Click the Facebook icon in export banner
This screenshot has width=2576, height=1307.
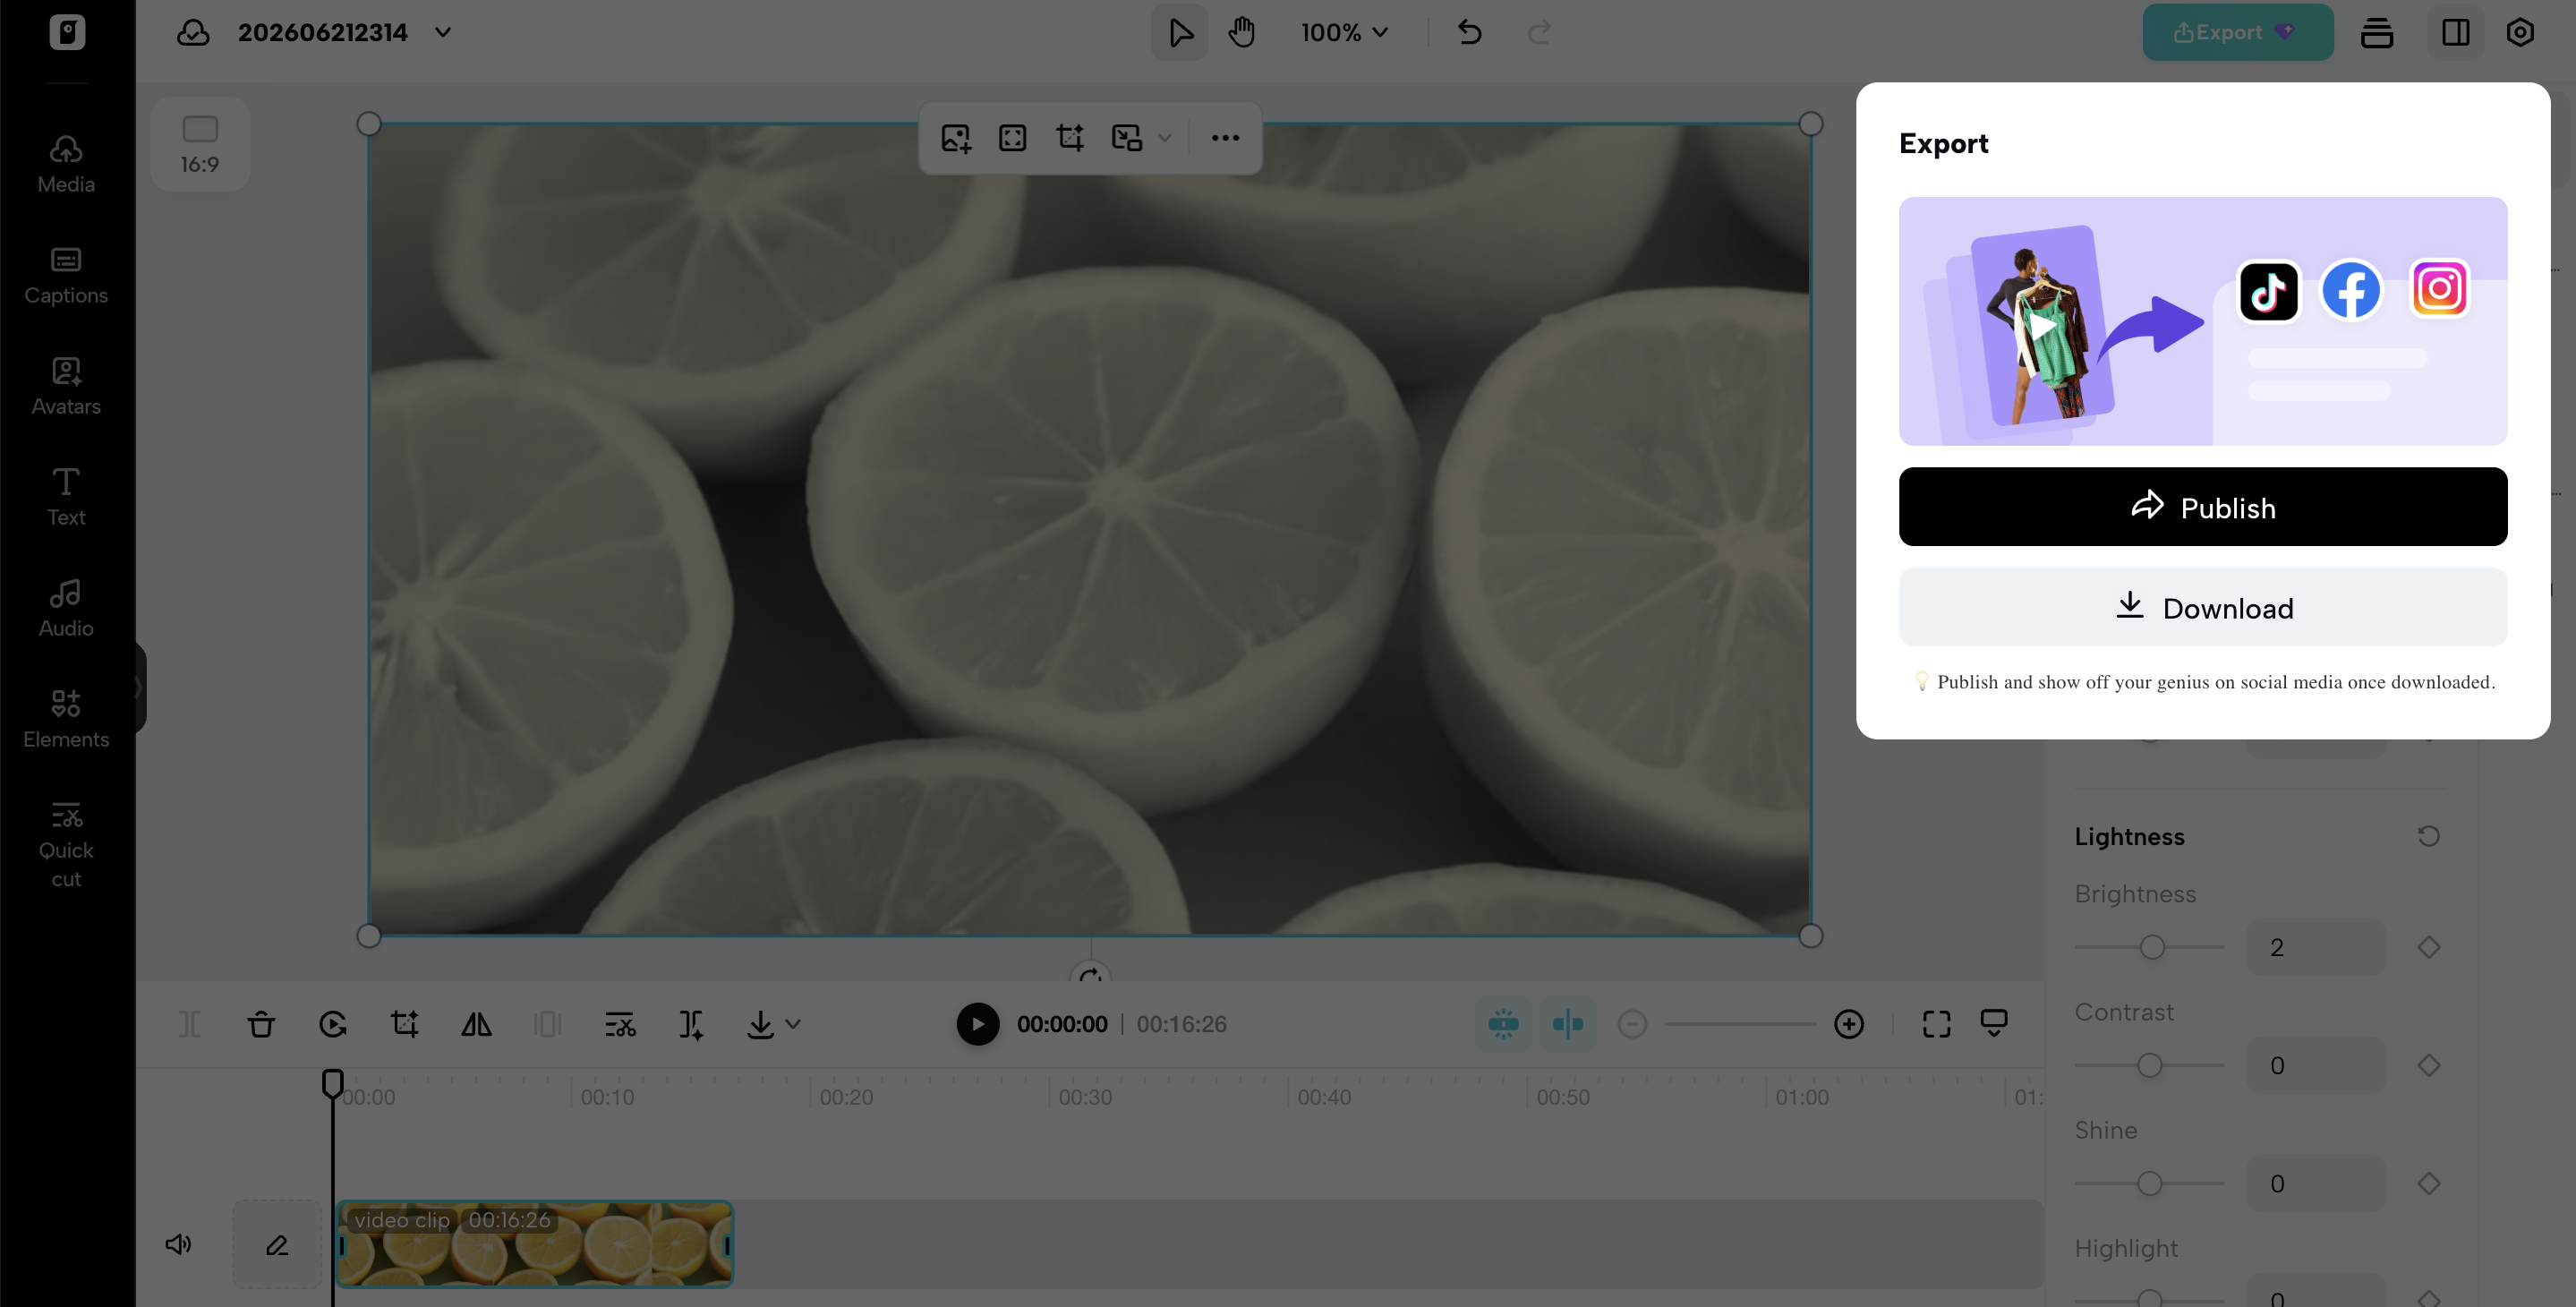click(2351, 291)
